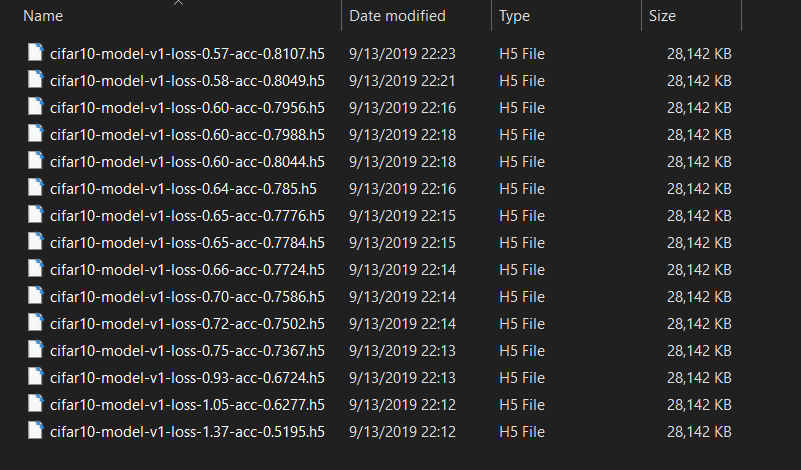Select file icon of loss-1.37-acc-0.5195.h5
Screen dimensions: 801x470
35,431
